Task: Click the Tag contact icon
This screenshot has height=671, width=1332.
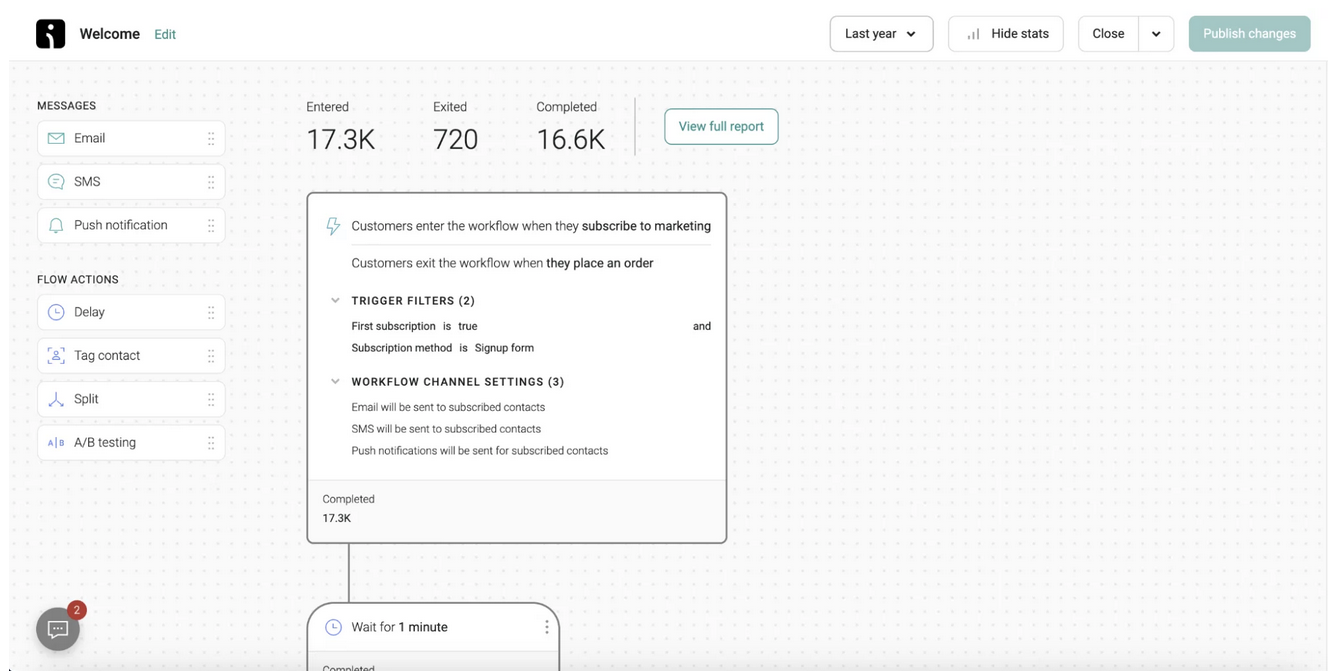Action: pyautogui.click(x=56, y=355)
